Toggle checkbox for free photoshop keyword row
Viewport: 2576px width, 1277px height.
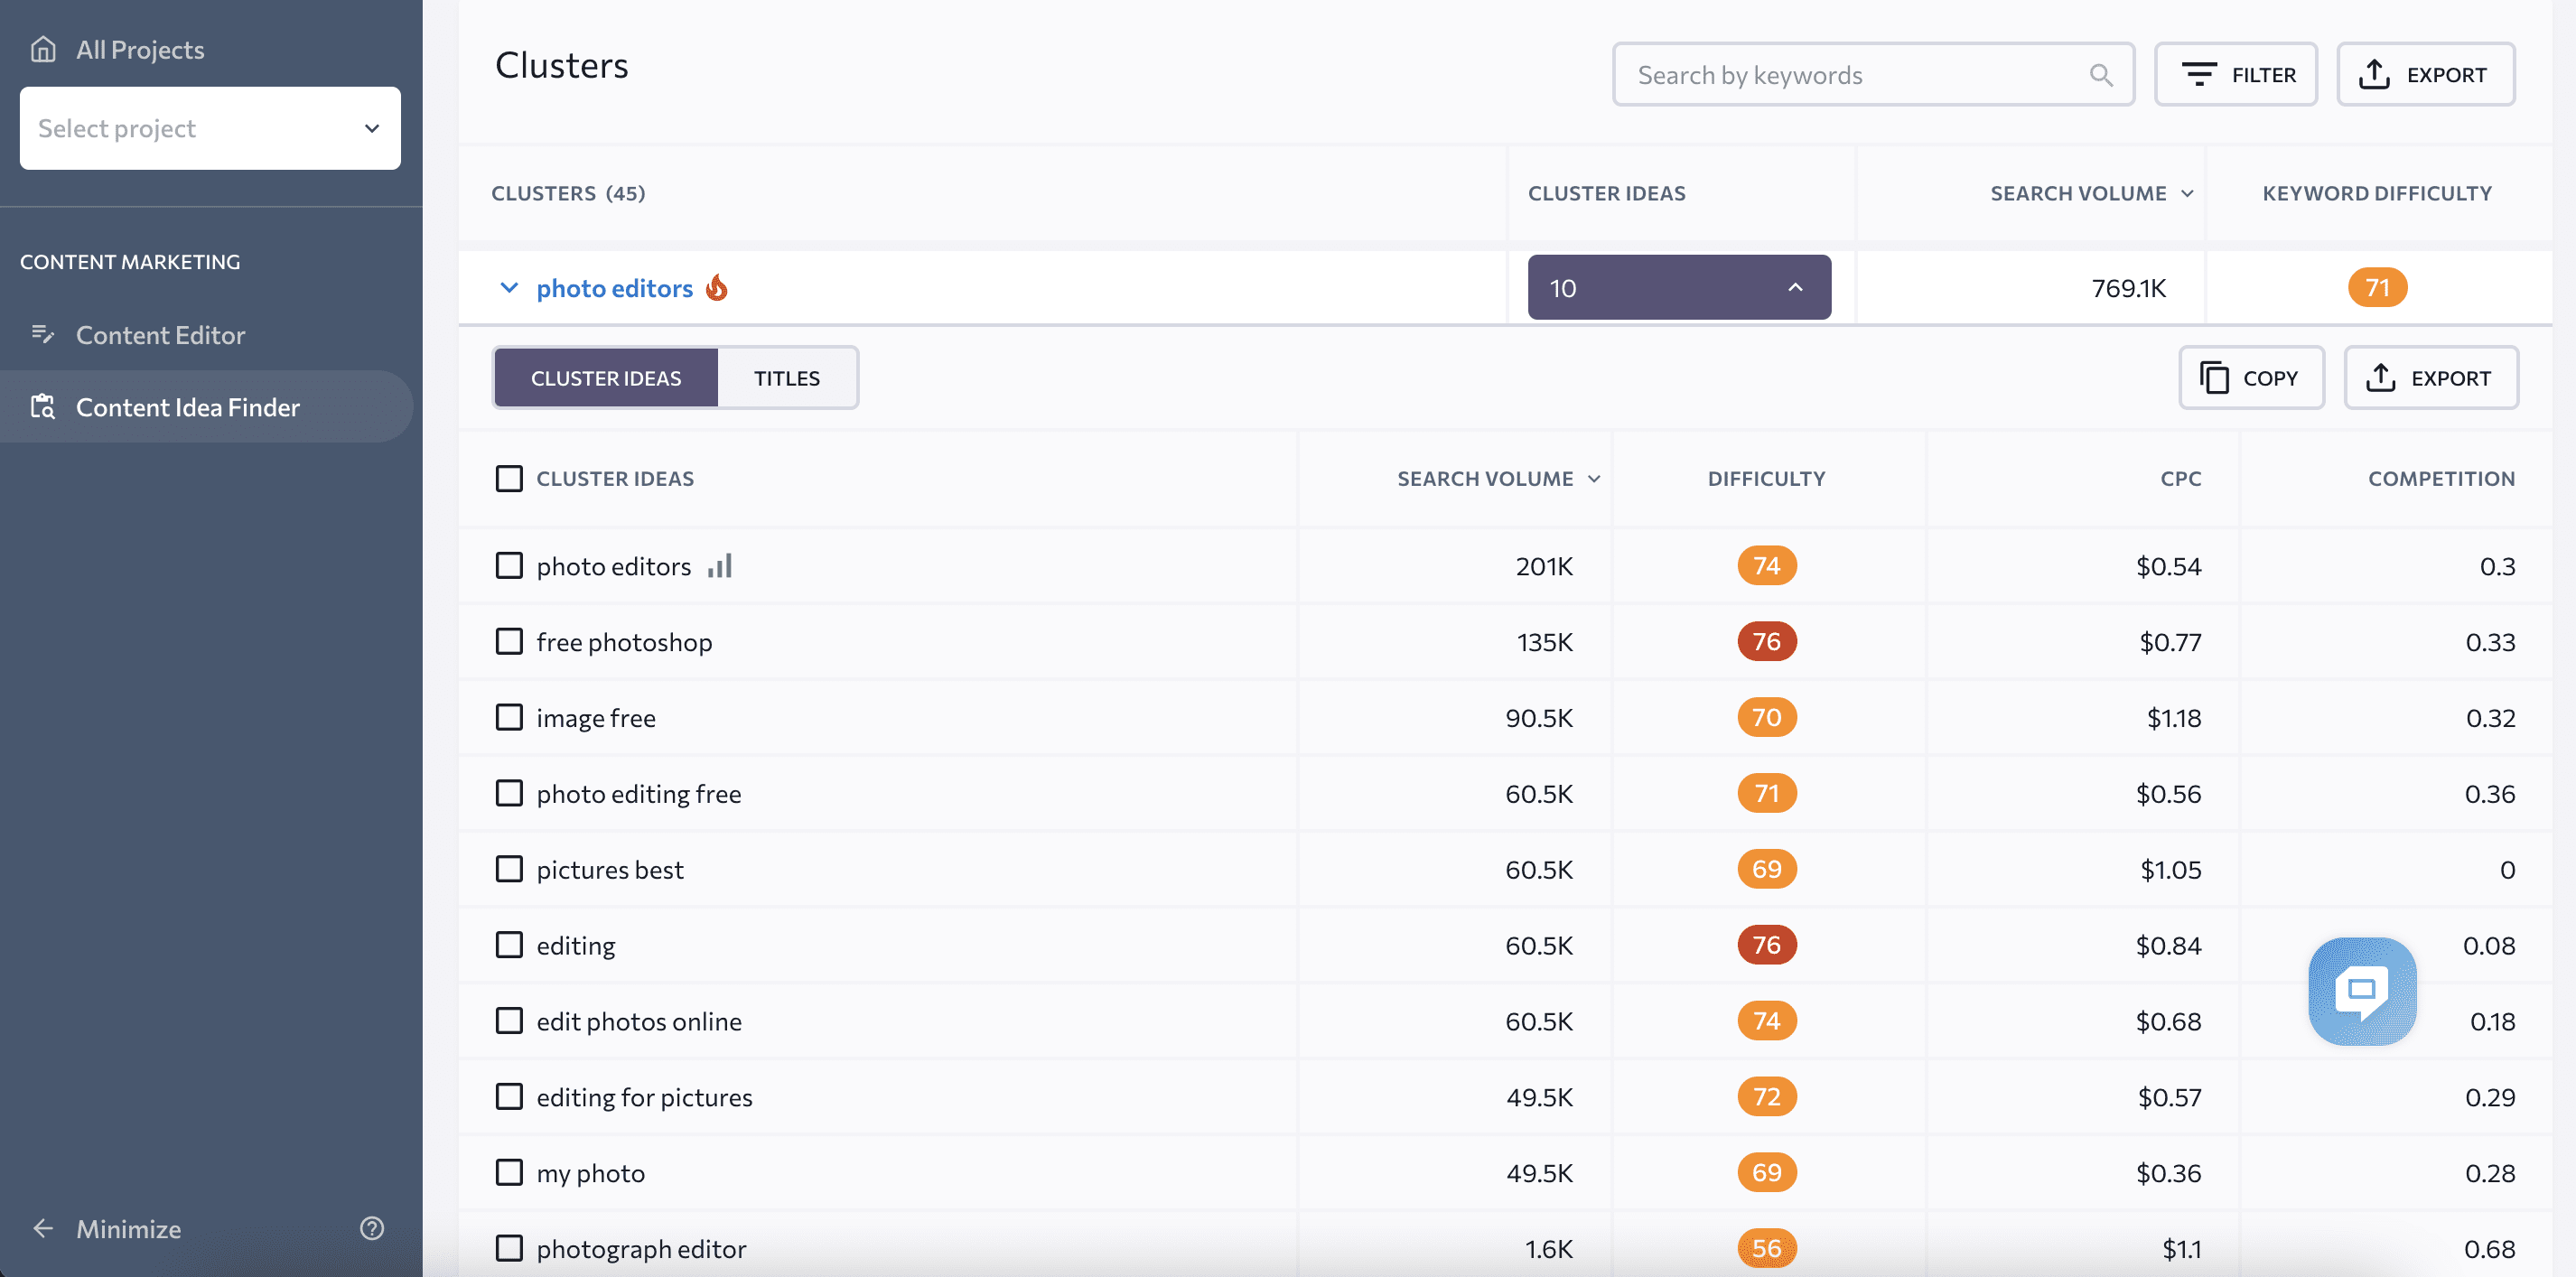click(x=509, y=639)
